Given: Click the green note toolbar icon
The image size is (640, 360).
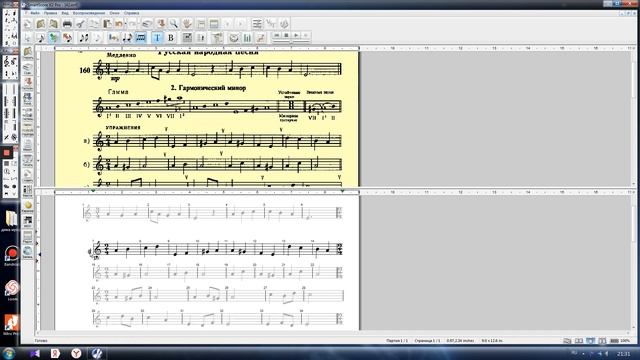Looking at the screenshot, I should 53,38.
